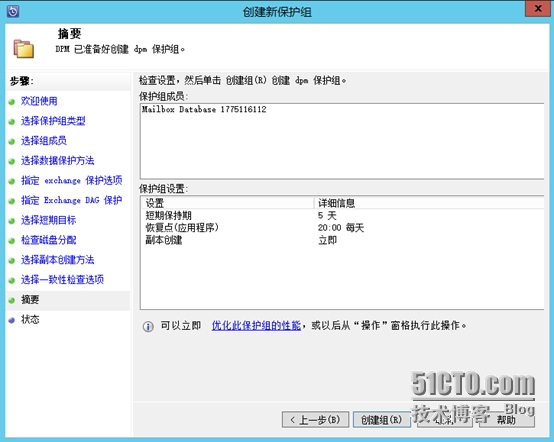
Task: Select the 副本创建 settings row
Action: click(342, 240)
